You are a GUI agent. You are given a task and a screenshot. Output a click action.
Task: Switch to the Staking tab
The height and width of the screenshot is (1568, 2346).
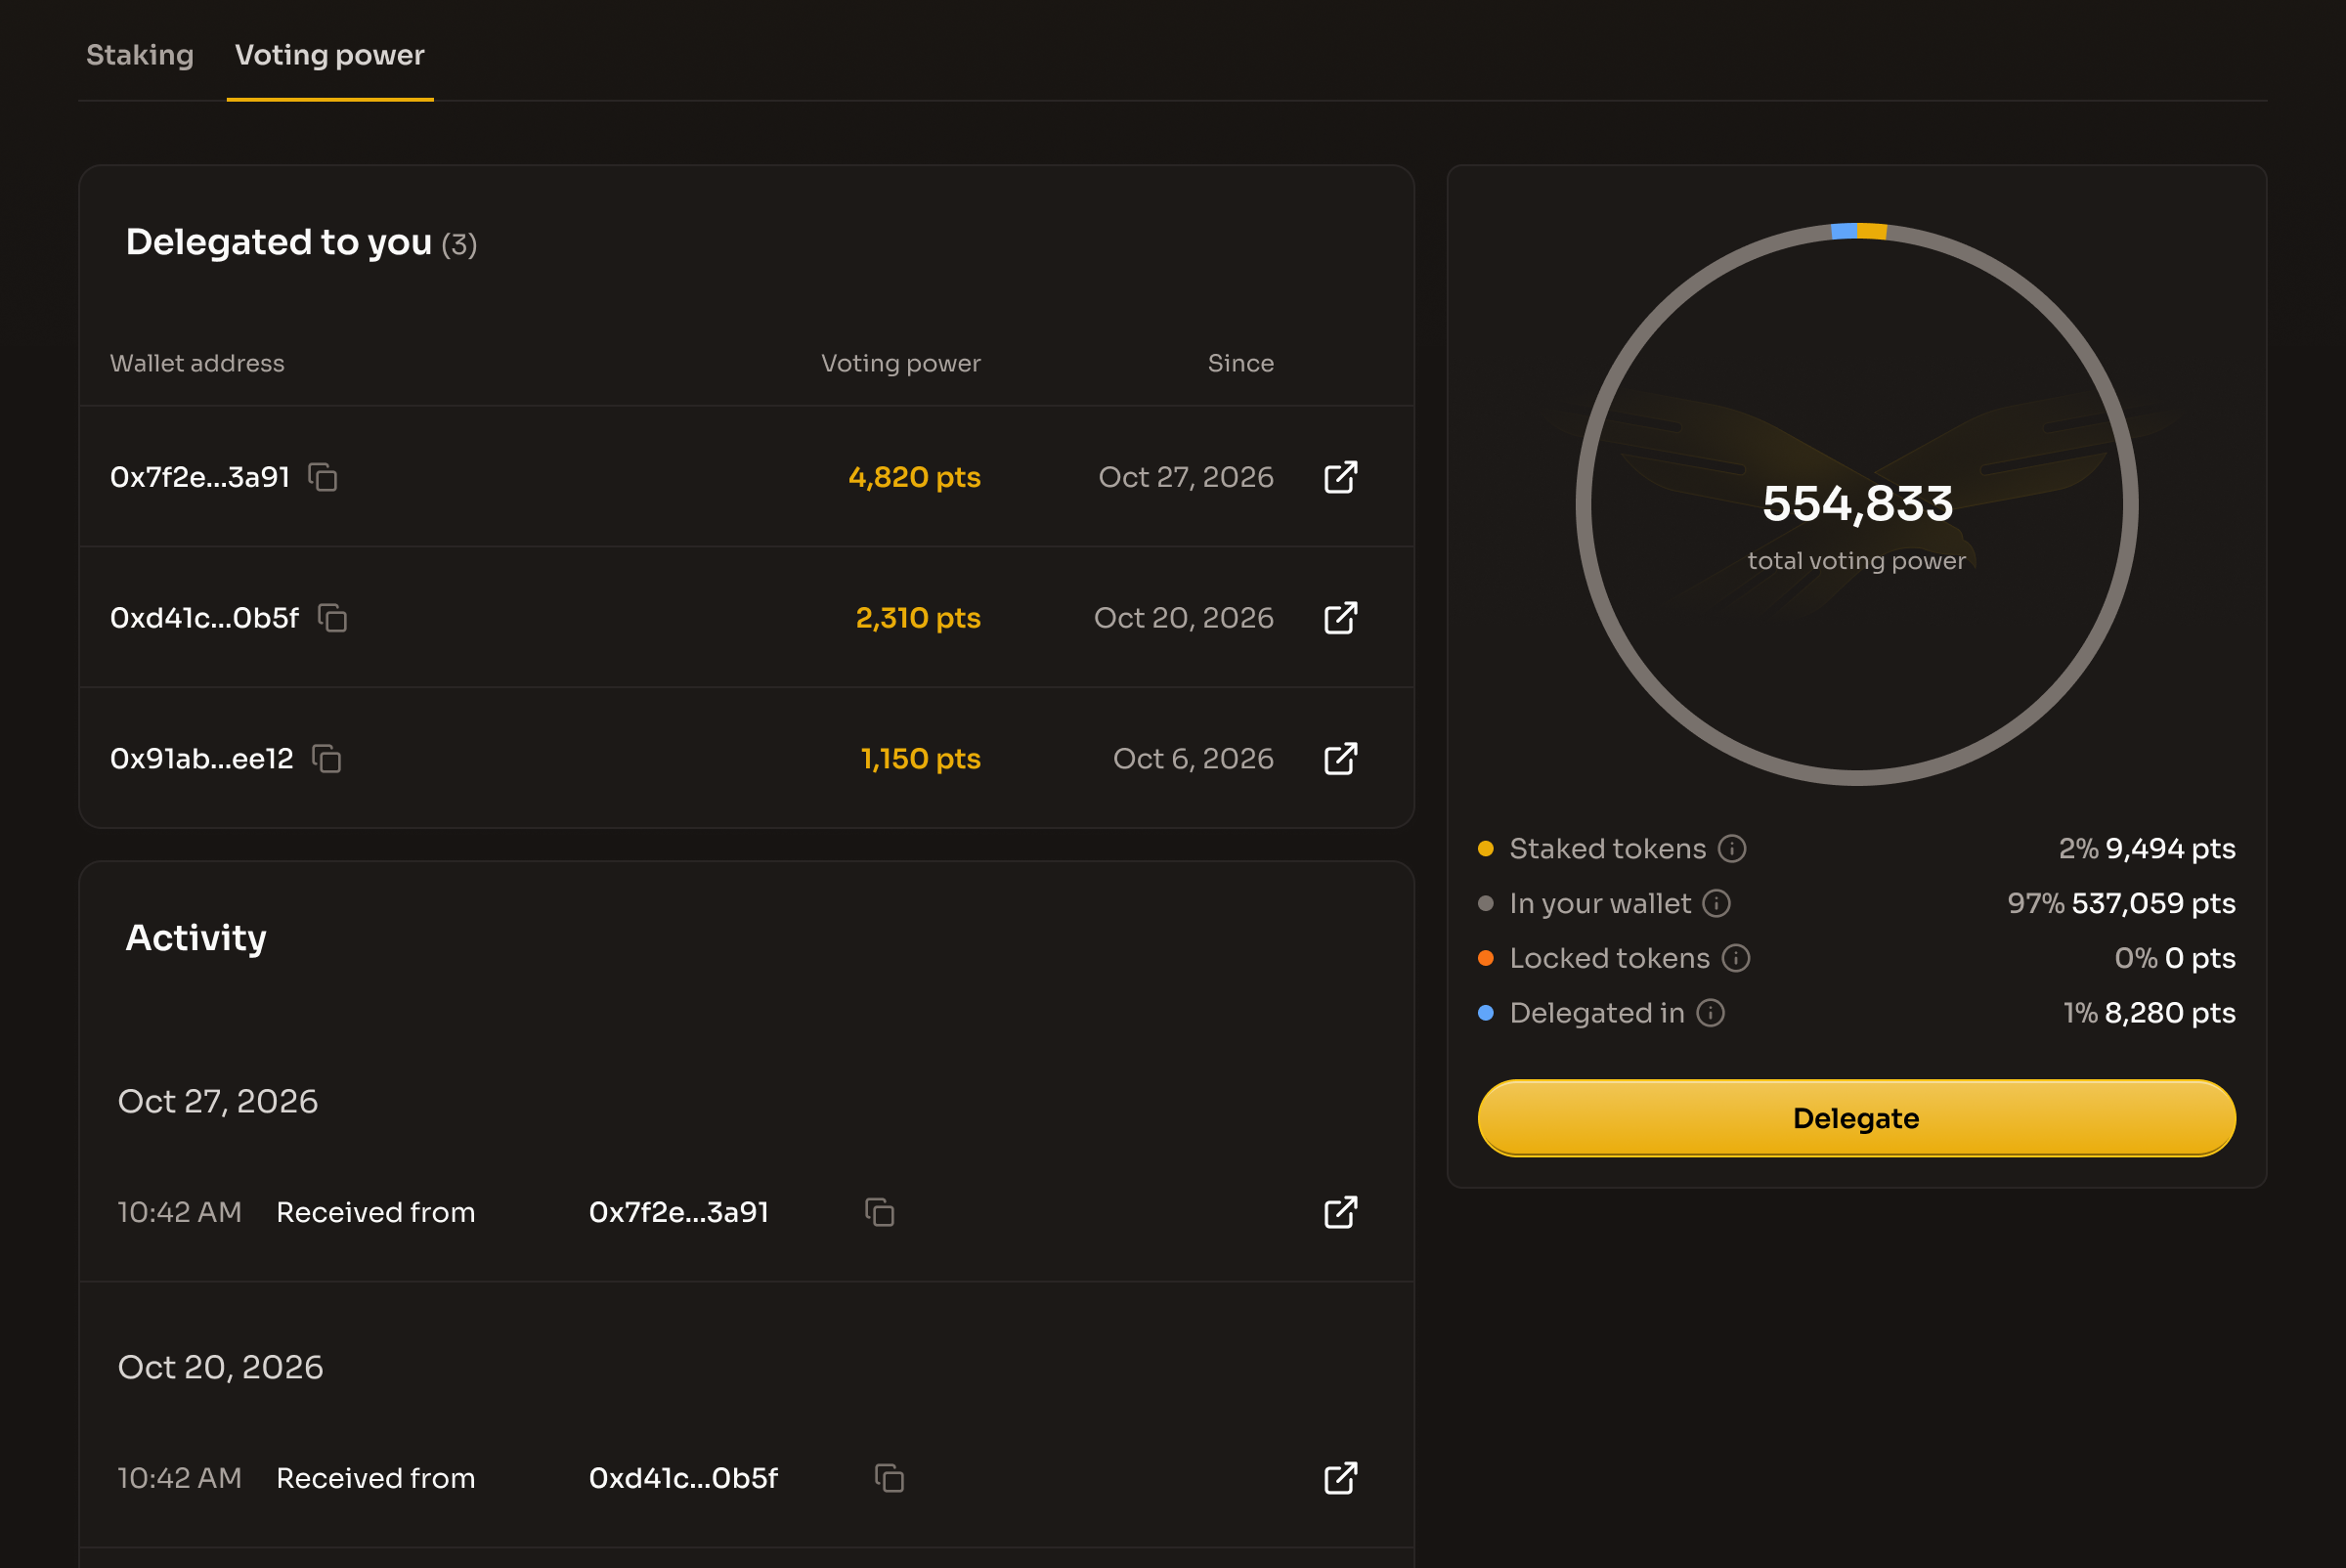pos(140,55)
